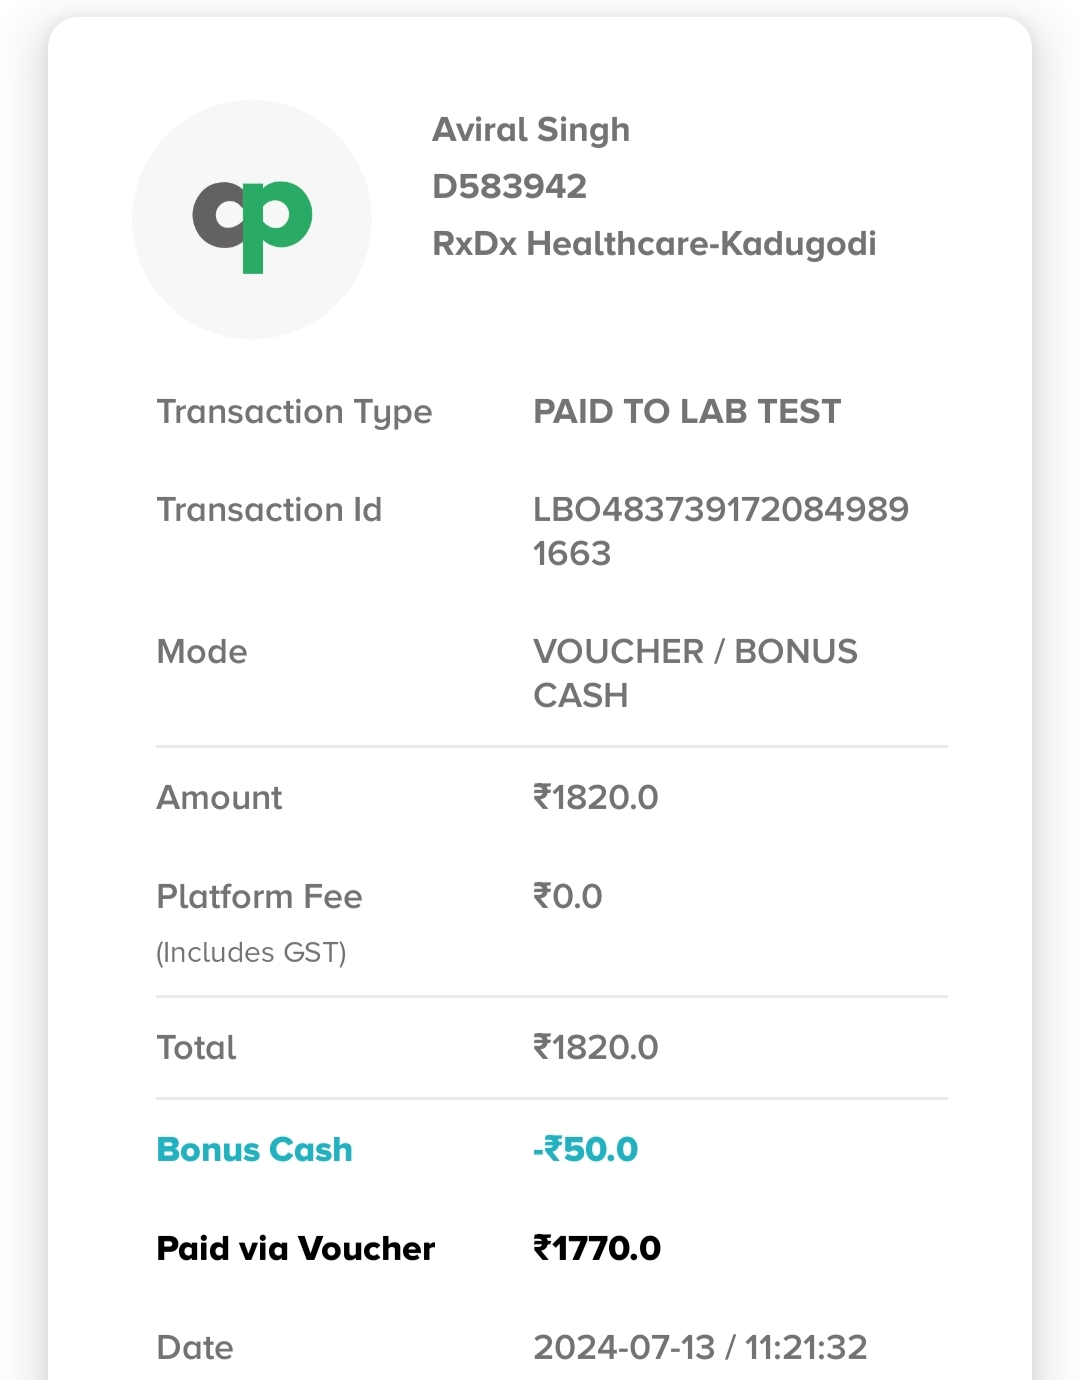Tap the PAID TO LAB TEST value
The height and width of the screenshot is (1380, 1080).
[x=687, y=411]
